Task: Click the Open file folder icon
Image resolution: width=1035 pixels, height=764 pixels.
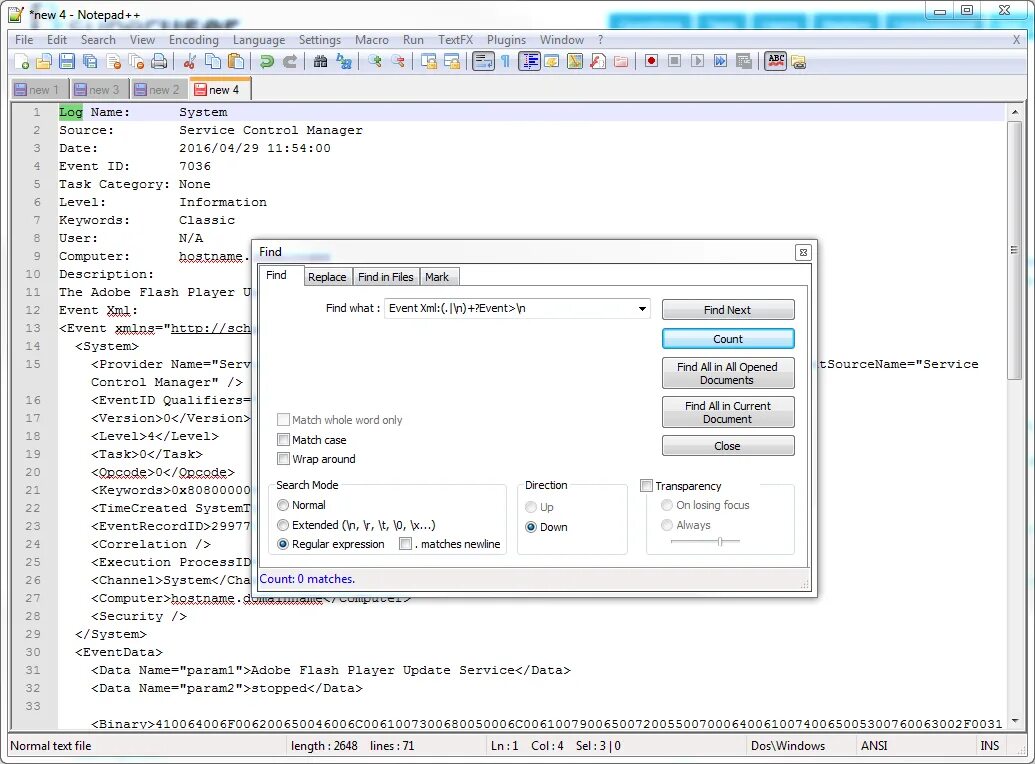Action: pyautogui.click(x=44, y=61)
